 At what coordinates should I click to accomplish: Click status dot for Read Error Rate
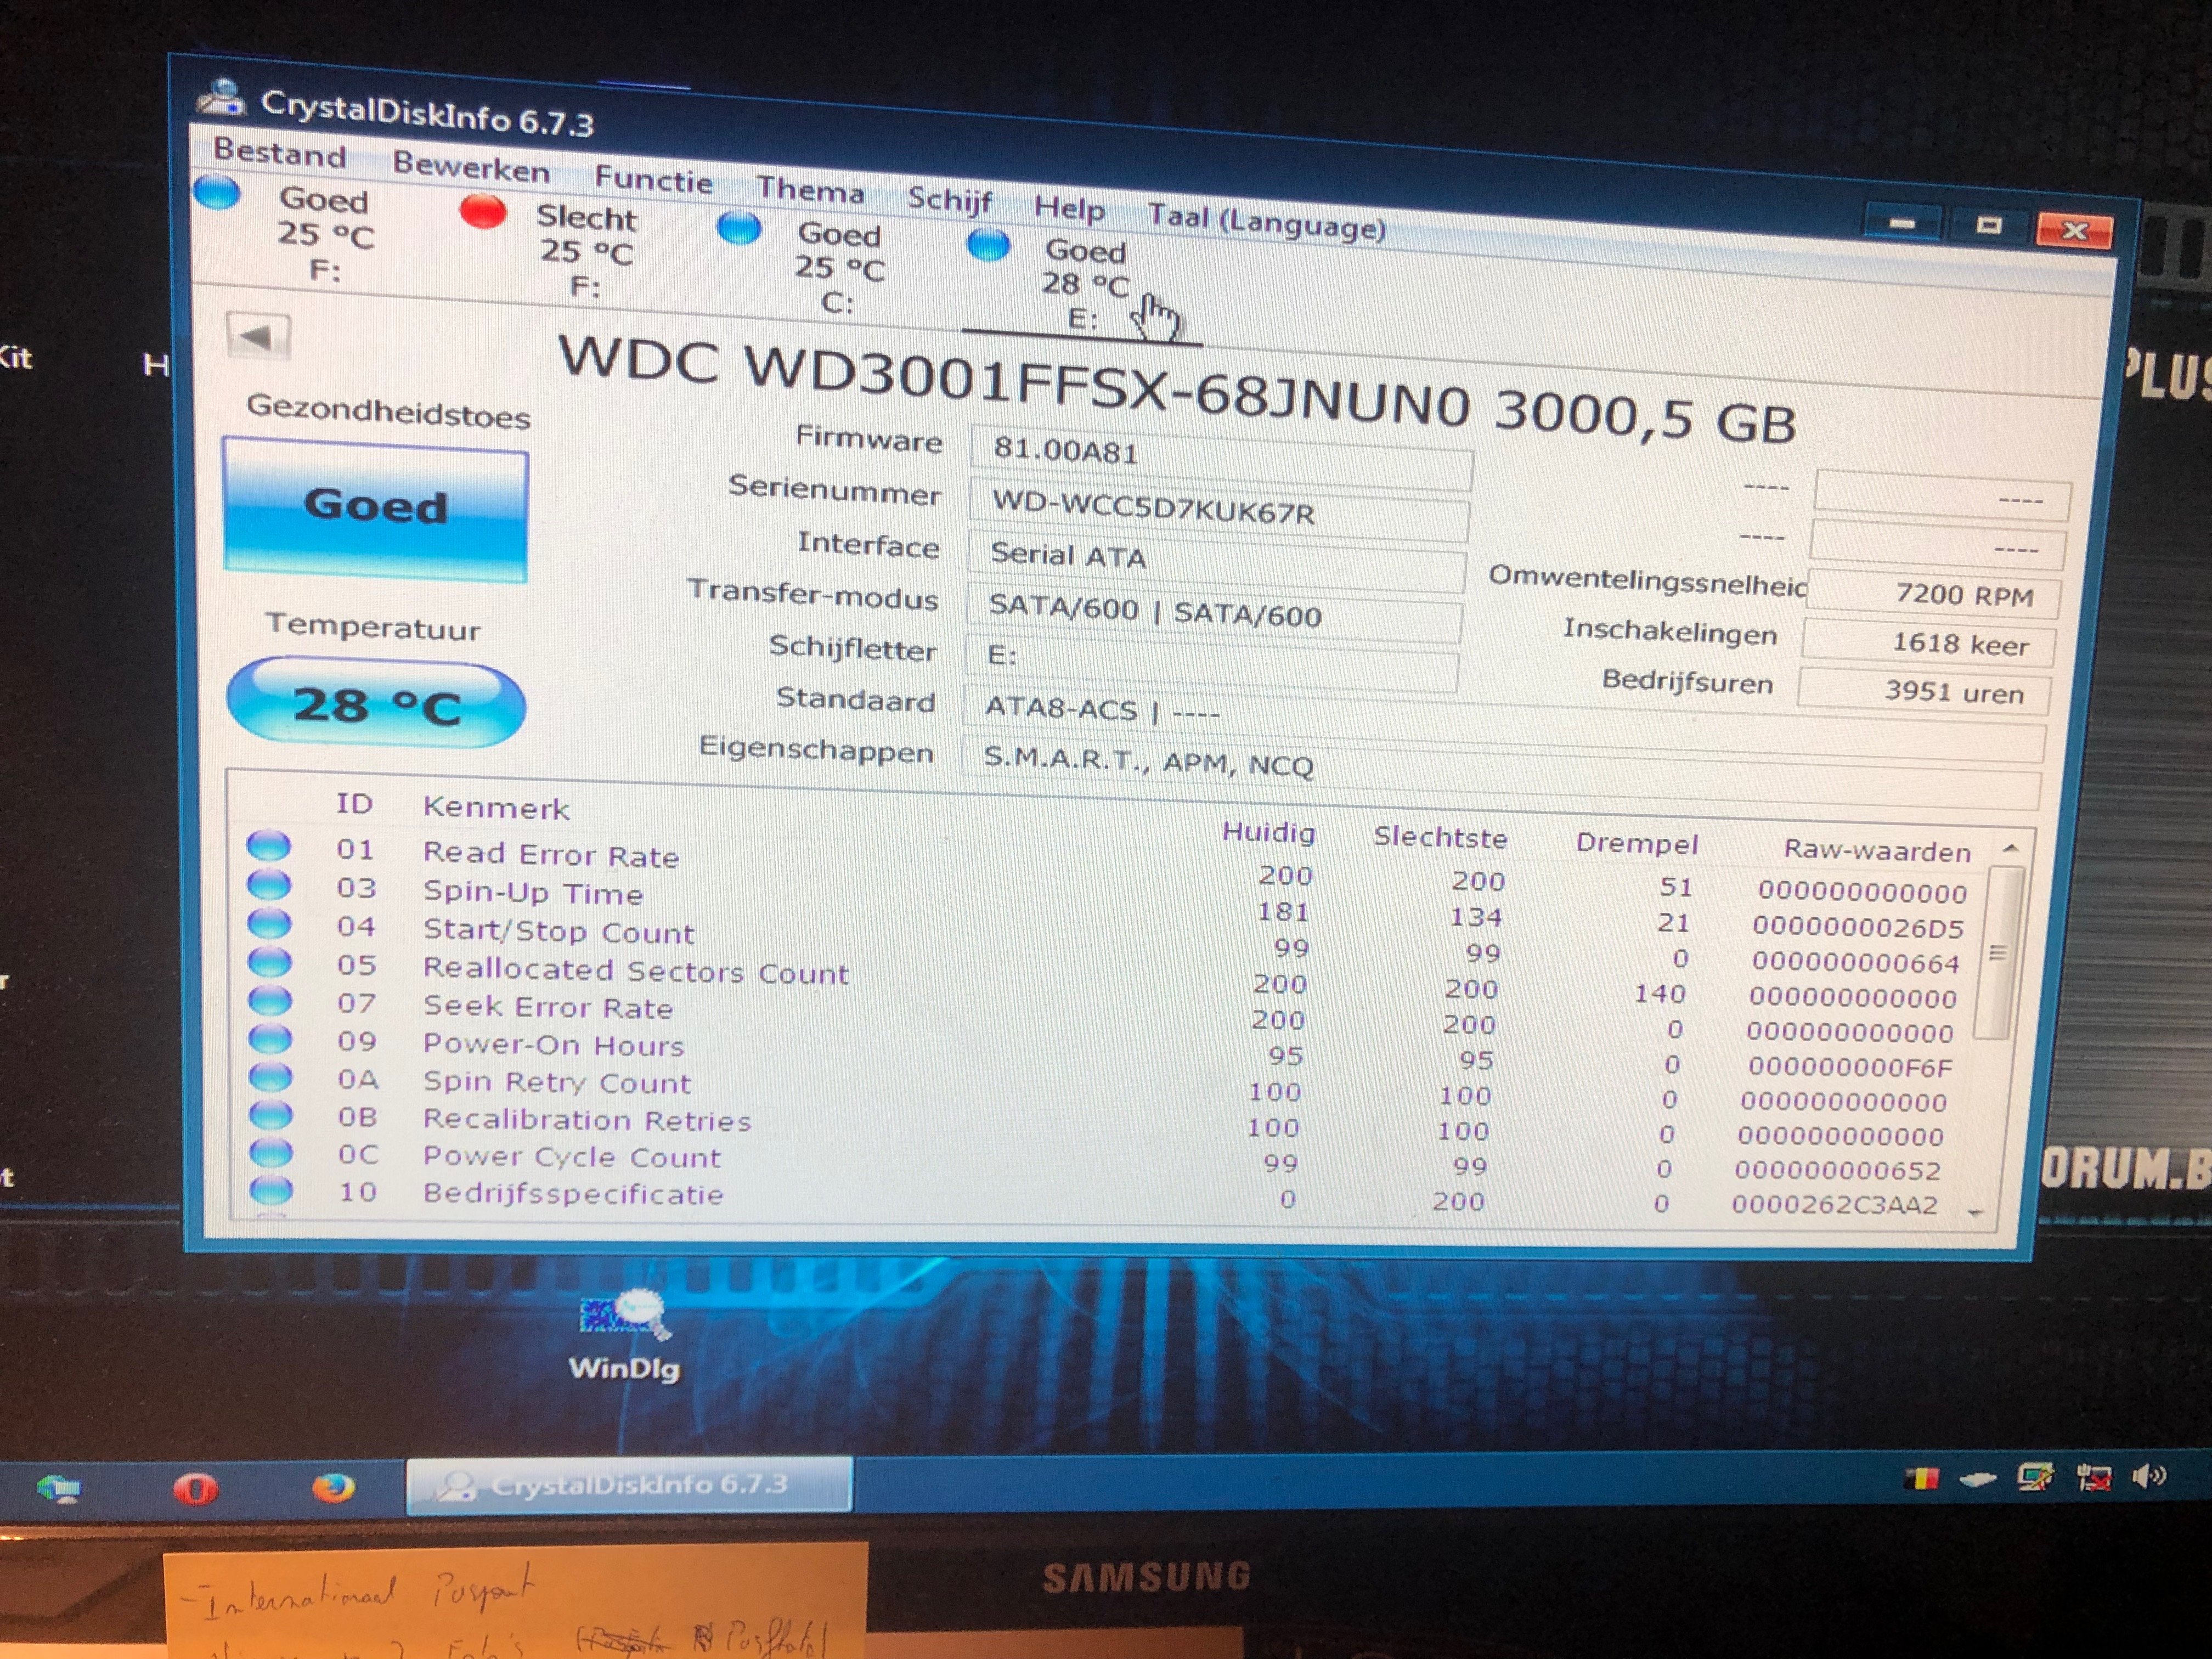click(268, 846)
